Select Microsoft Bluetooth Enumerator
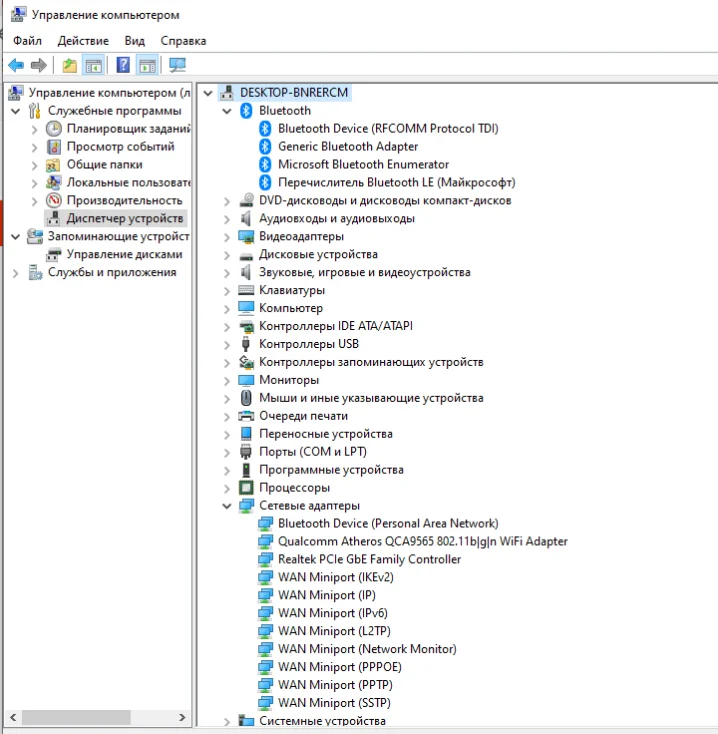 click(x=363, y=164)
